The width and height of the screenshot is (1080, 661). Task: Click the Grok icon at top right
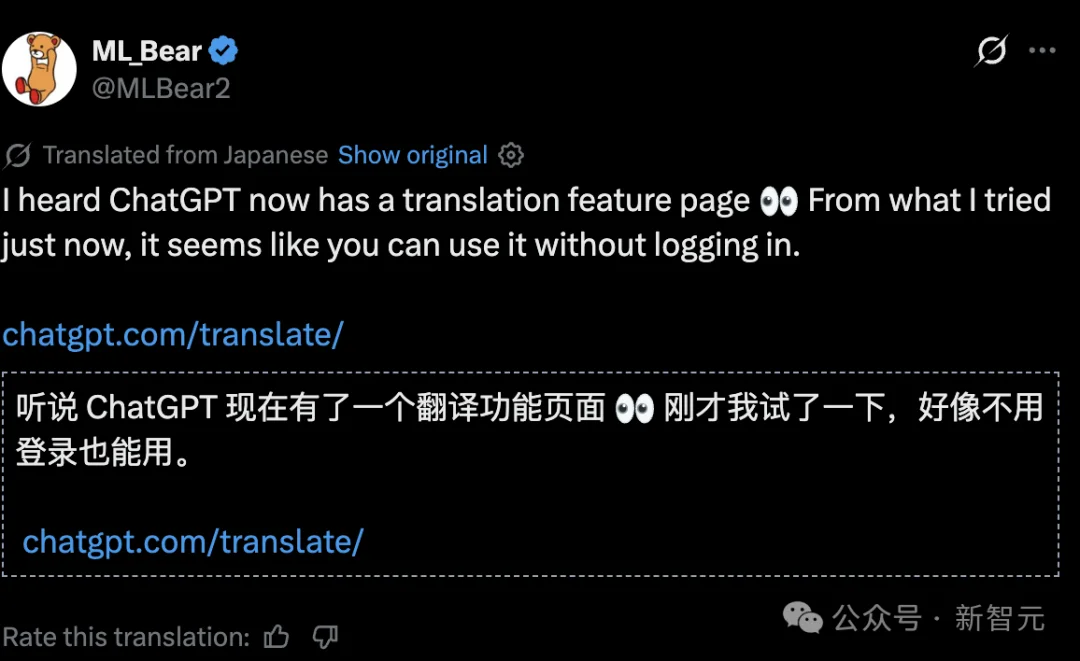tap(990, 50)
